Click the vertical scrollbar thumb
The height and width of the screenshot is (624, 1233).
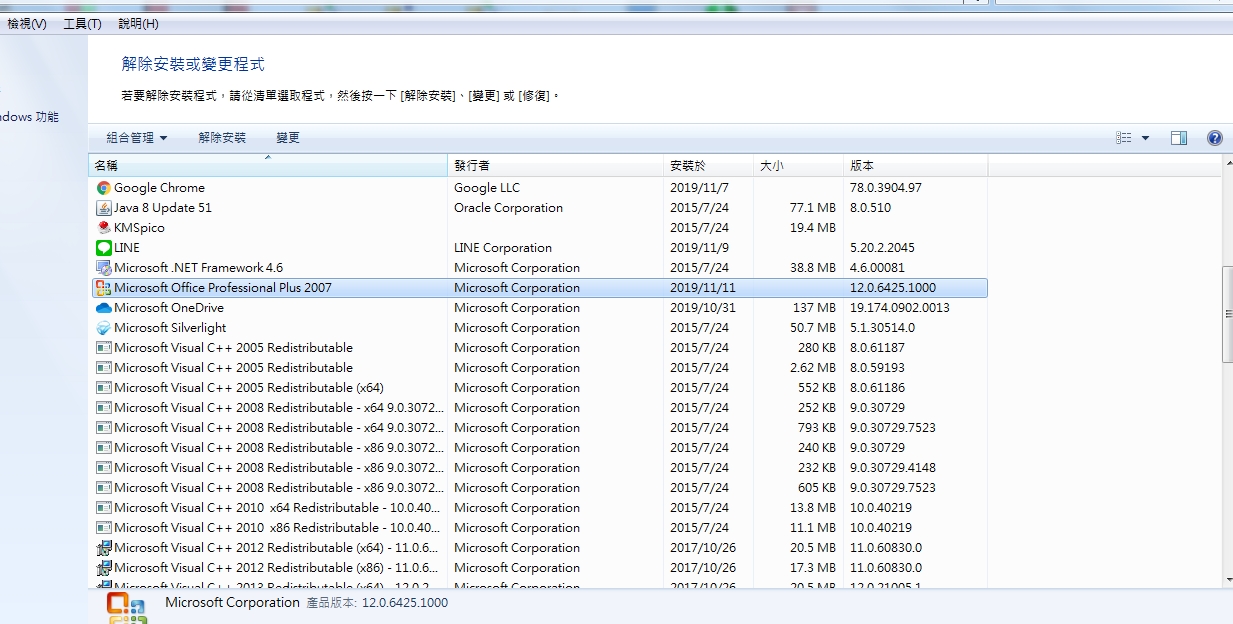[1227, 314]
